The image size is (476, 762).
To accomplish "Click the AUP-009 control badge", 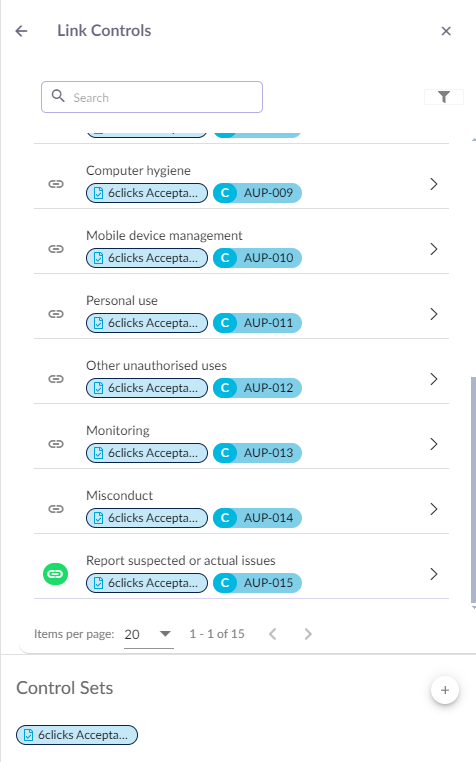I will (x=257, y=193).
